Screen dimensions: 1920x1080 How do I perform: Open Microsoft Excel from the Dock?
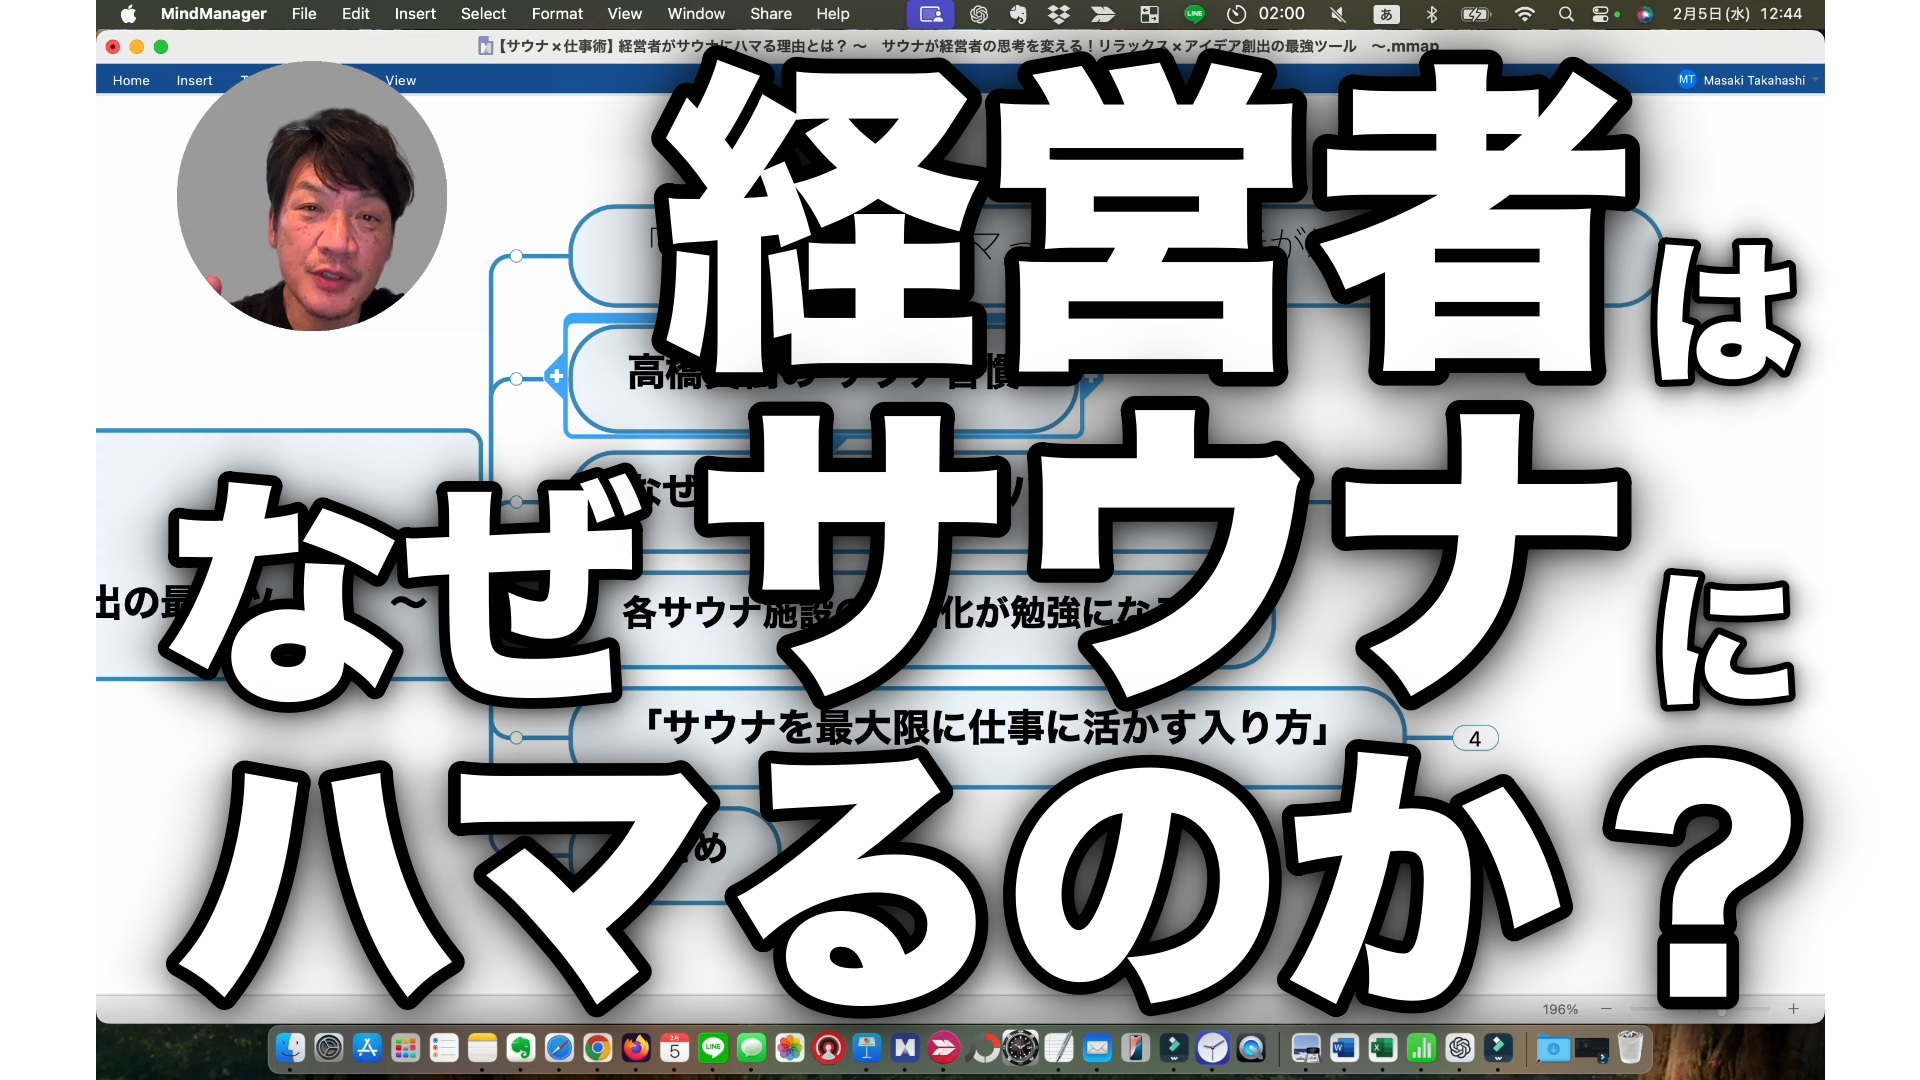[x=1382, y=1048]
